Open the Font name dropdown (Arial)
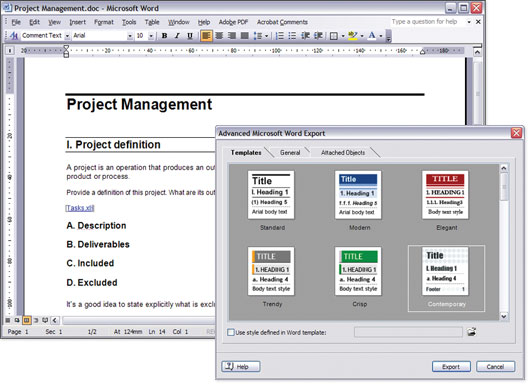 [130, 36]
